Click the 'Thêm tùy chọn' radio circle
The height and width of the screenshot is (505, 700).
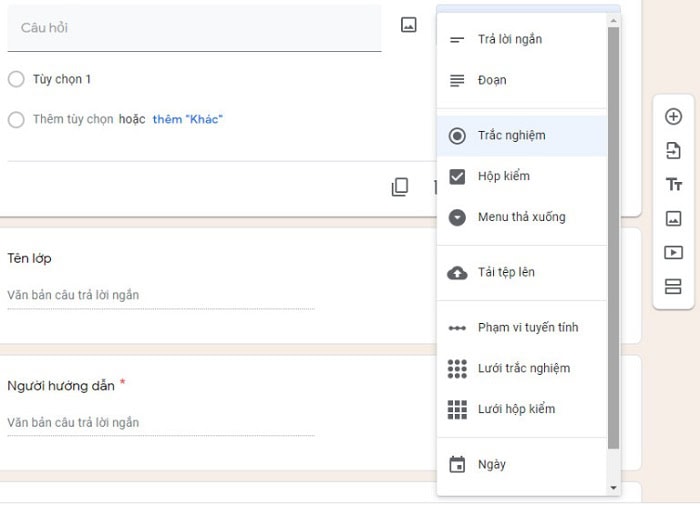pyautogui.click(x=16, y=119)
